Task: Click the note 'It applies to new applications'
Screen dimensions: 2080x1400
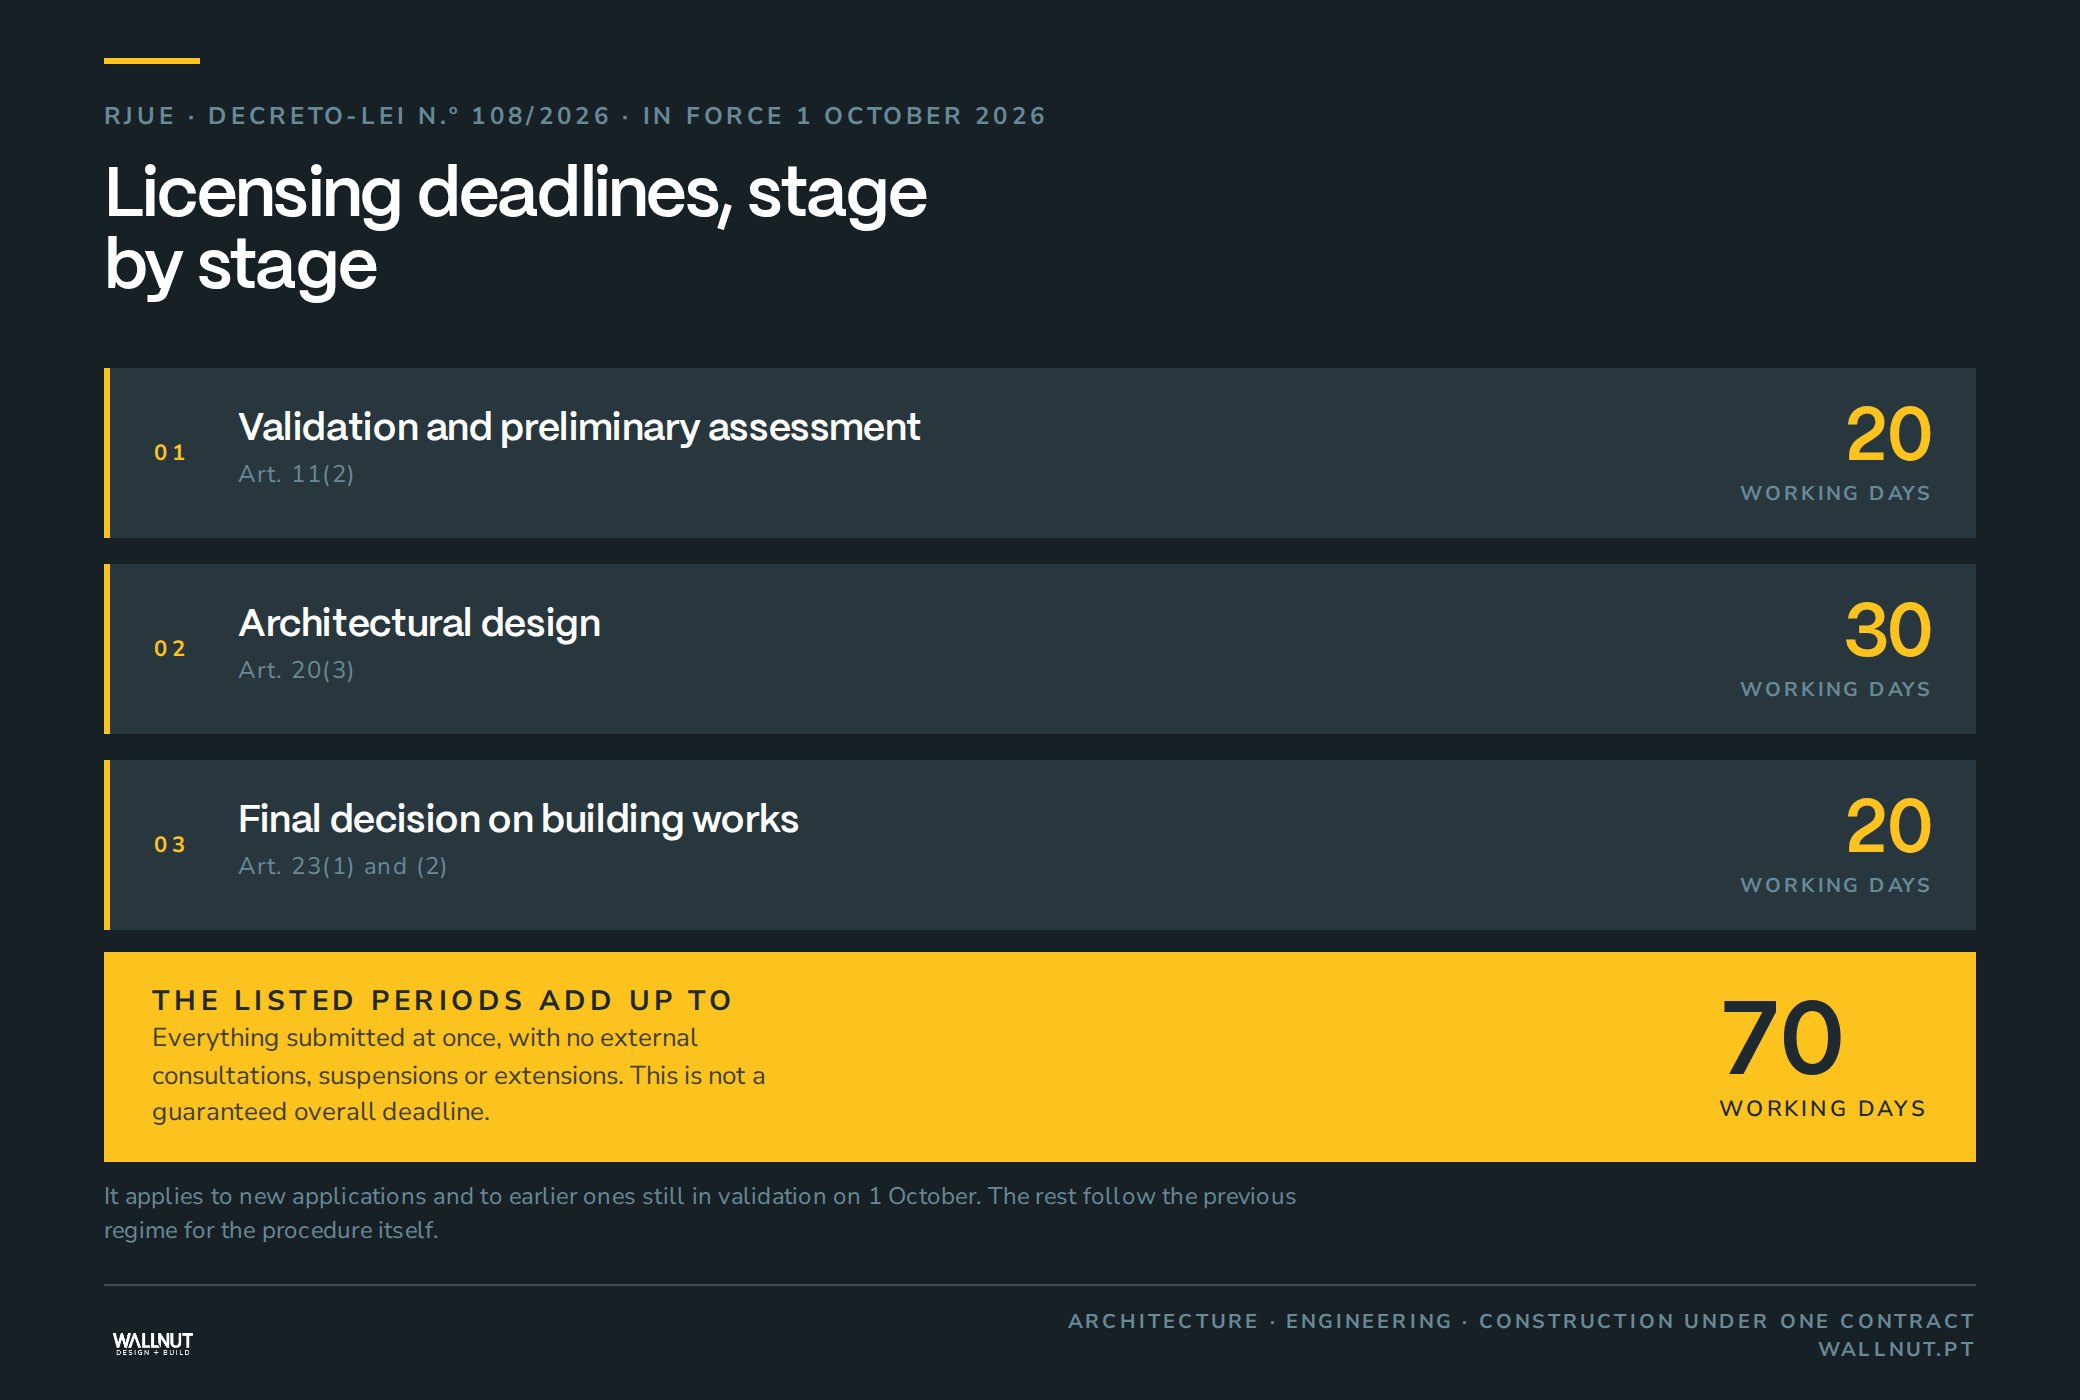Action: [700, 1213]
